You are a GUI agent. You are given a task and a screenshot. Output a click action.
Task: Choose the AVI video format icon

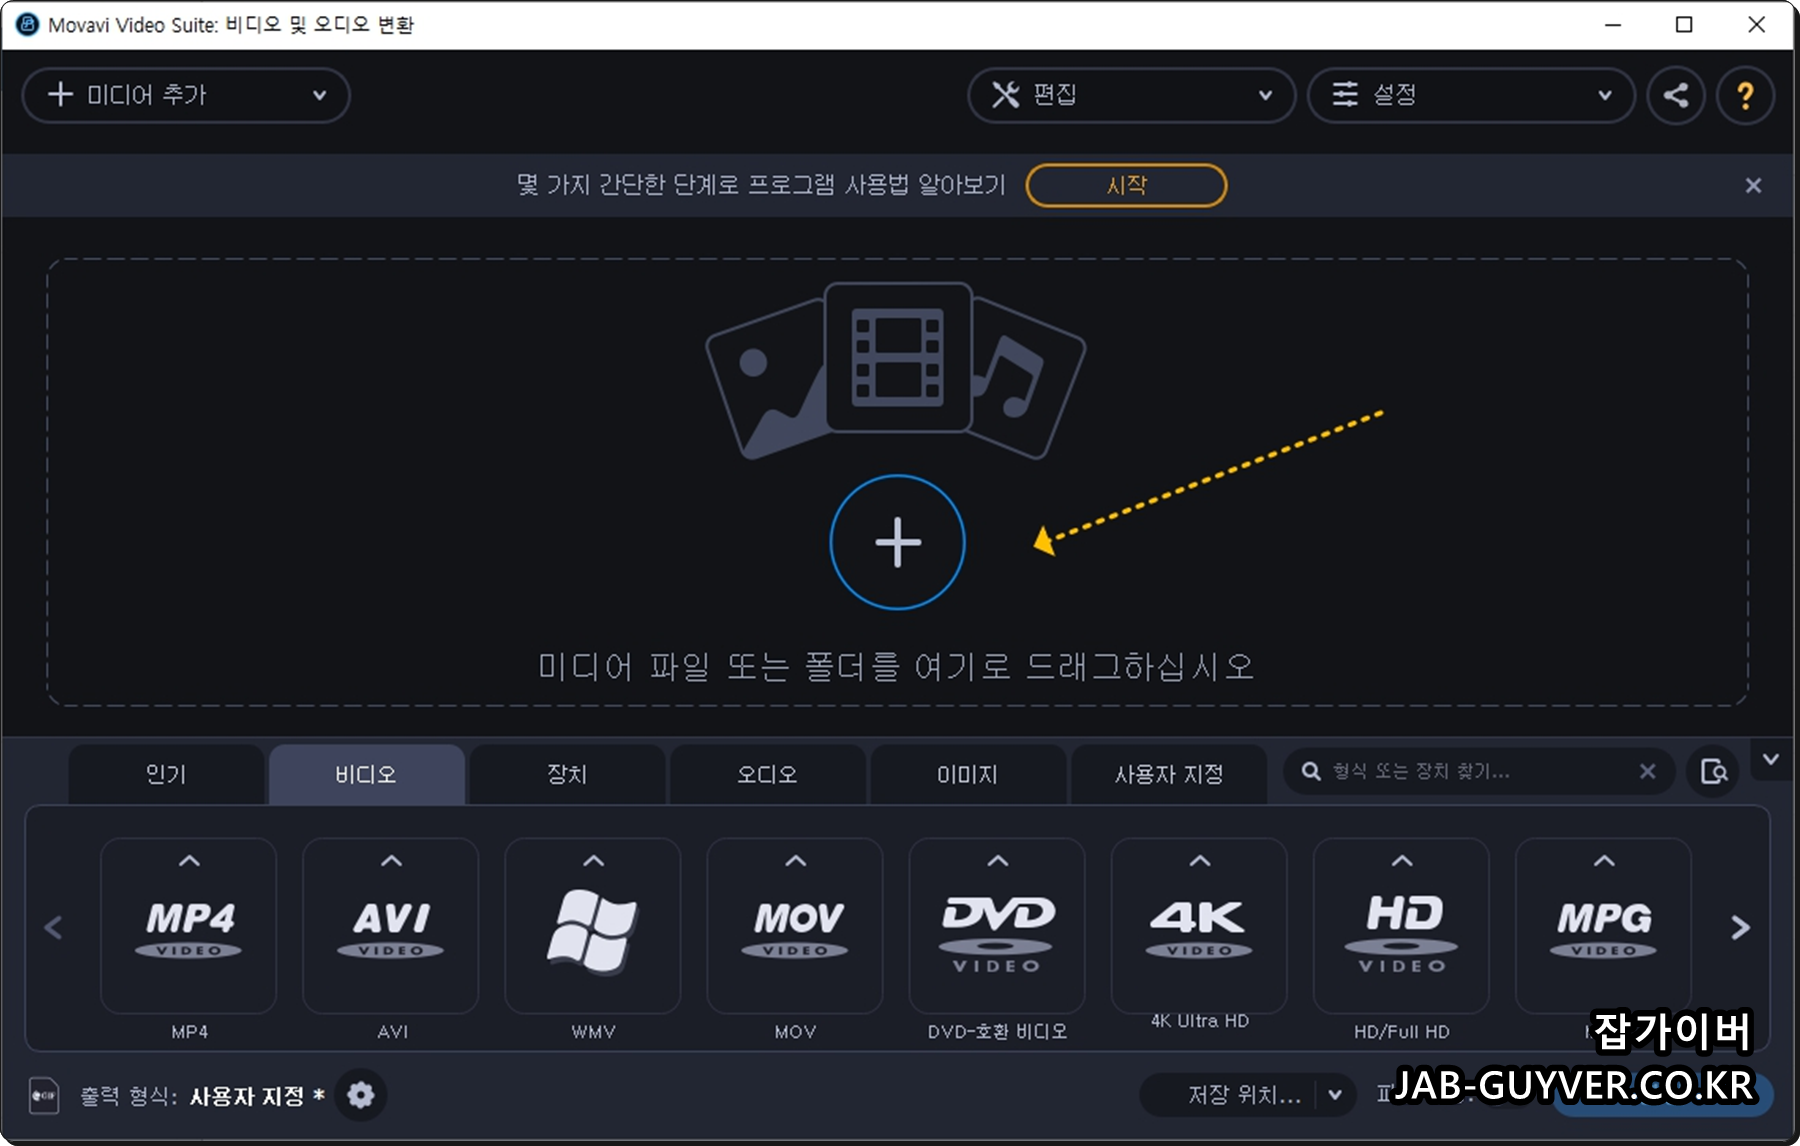pos(391,926)
